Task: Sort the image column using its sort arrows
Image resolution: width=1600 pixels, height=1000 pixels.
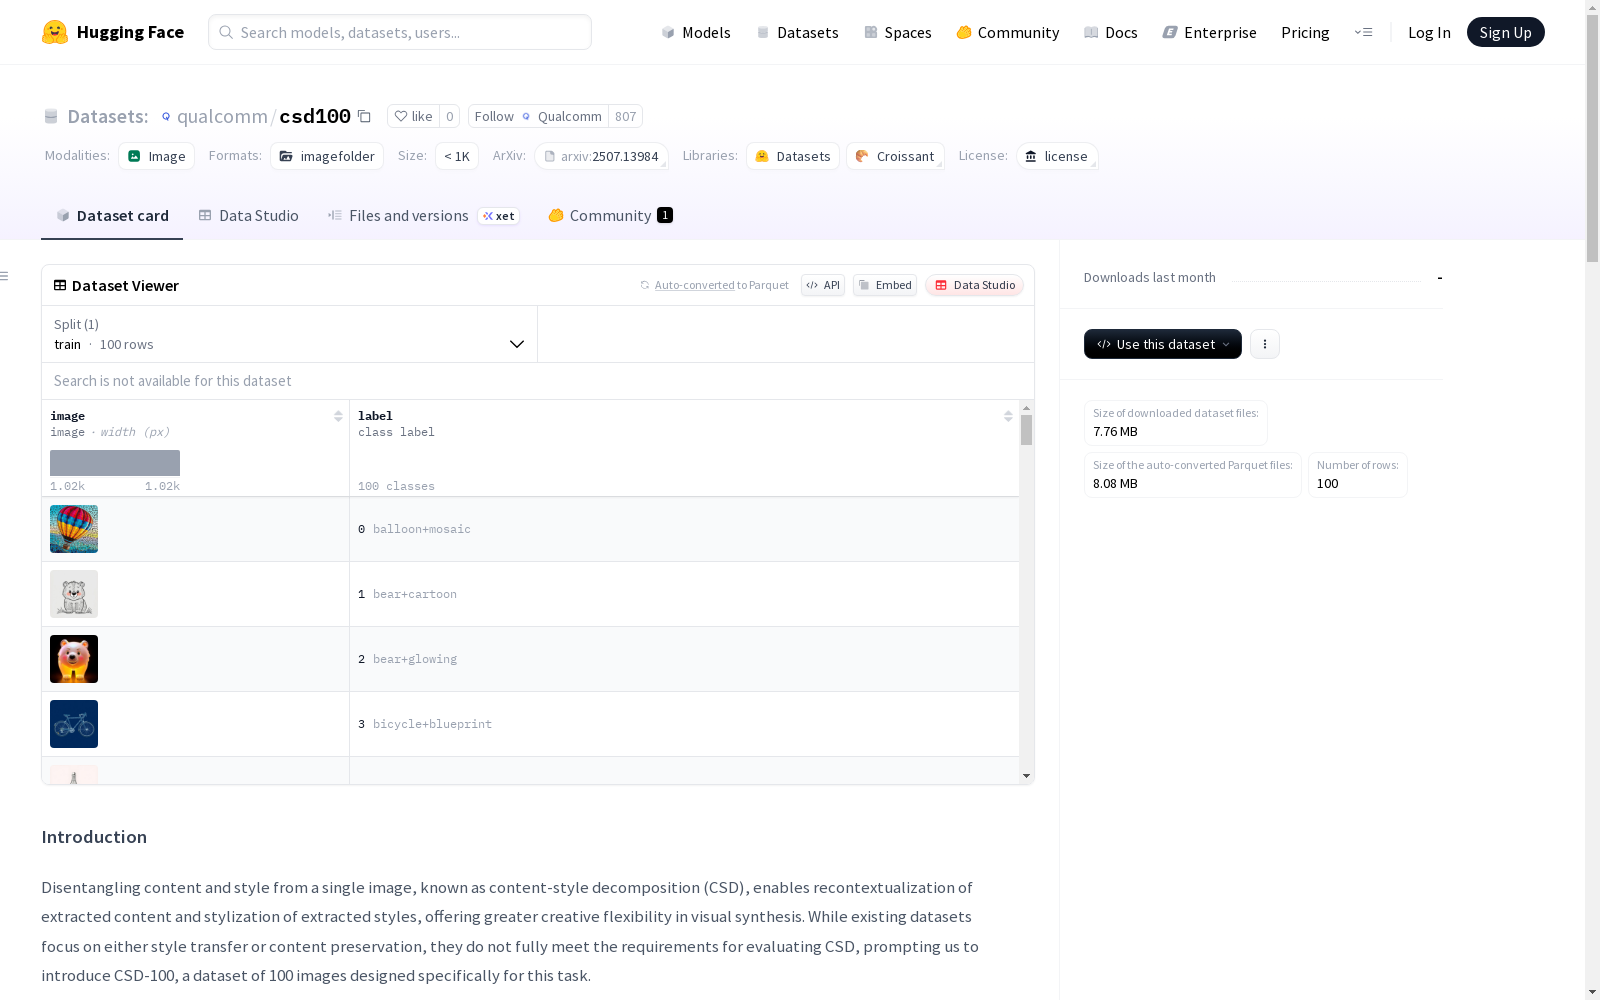Action: click(338, 416)
